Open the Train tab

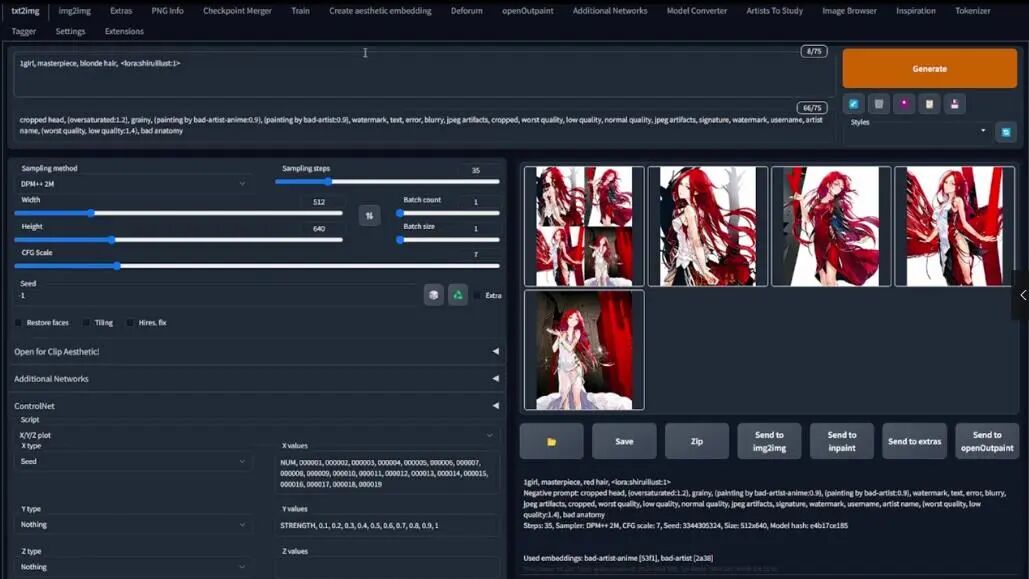pos(301,11)
